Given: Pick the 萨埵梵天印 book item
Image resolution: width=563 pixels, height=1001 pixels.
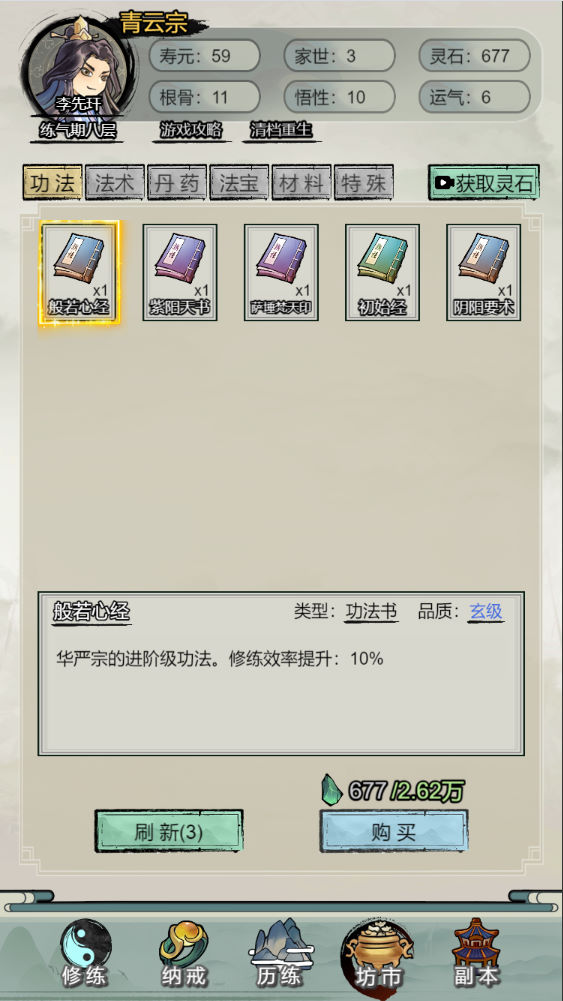Looking at the screenshot, I should click(x=282, y=273).
